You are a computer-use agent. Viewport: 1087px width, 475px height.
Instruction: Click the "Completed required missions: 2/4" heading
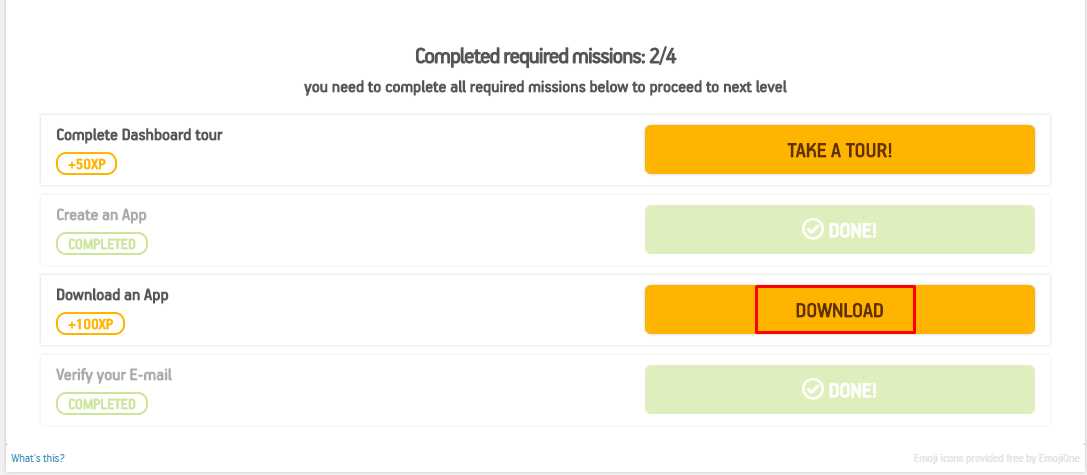(x=546, y=56)
